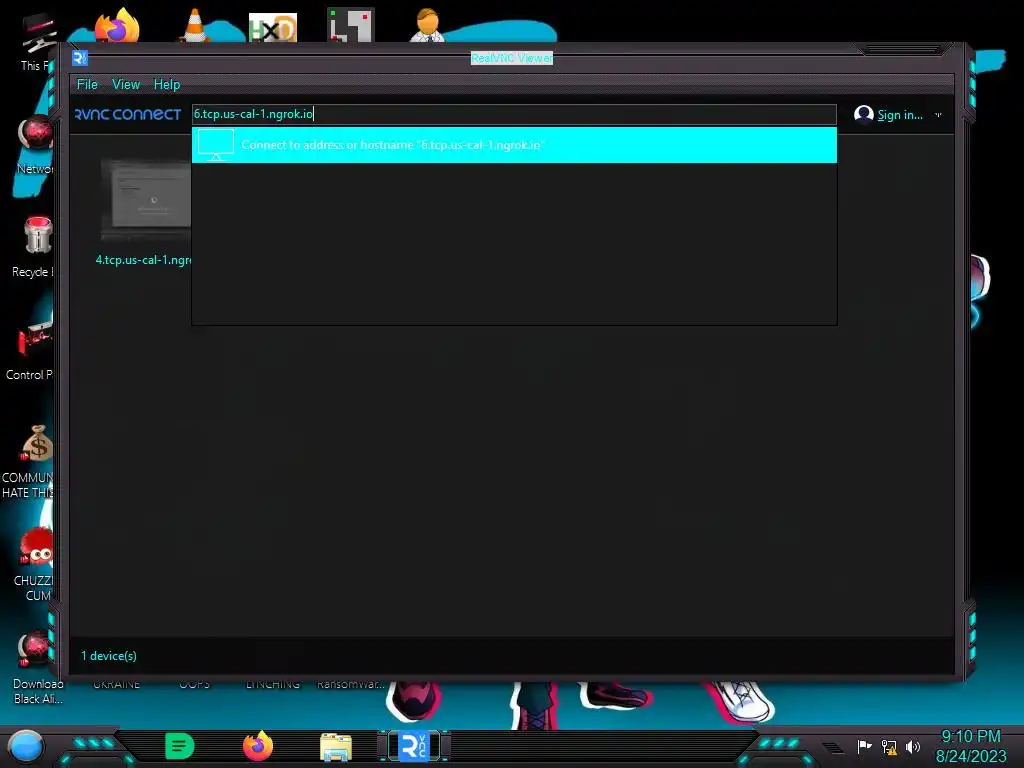Click the RVNC Connect logo
Image resolution: width=1024 pixels, height=768 pixels.
[x=128, y=114]
